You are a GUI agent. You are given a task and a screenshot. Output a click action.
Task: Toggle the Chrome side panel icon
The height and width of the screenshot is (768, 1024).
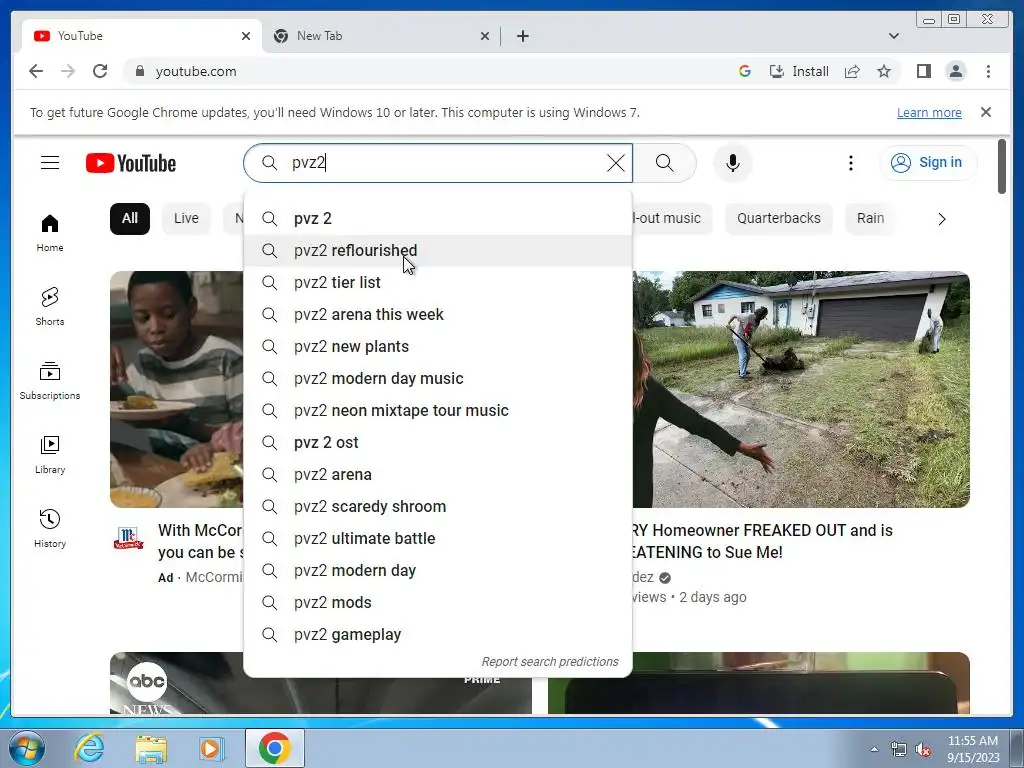coord(923,71)
